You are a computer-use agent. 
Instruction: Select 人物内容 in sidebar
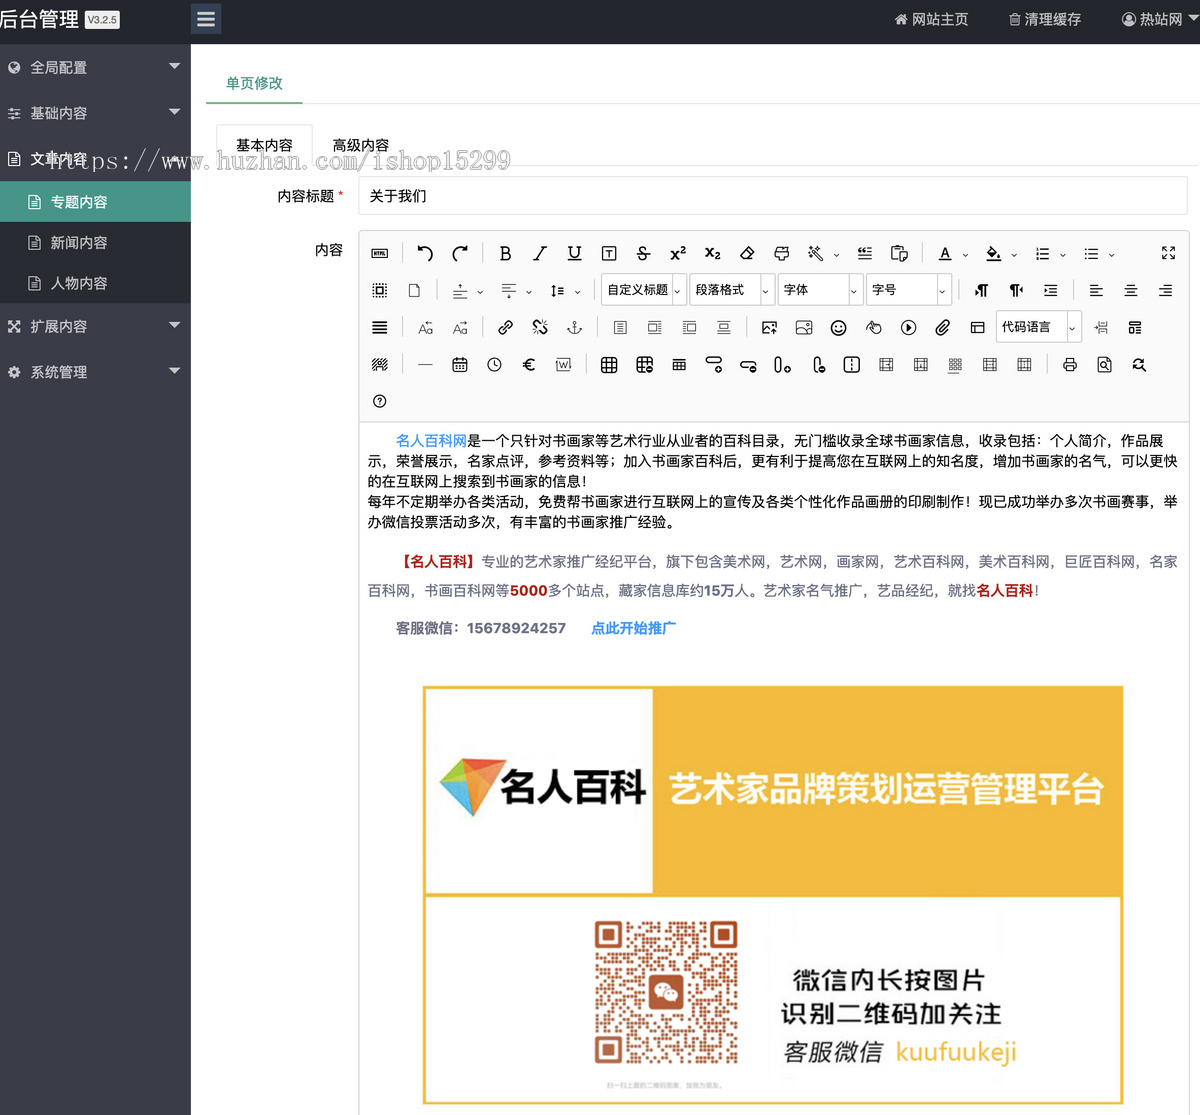point(95,283)
